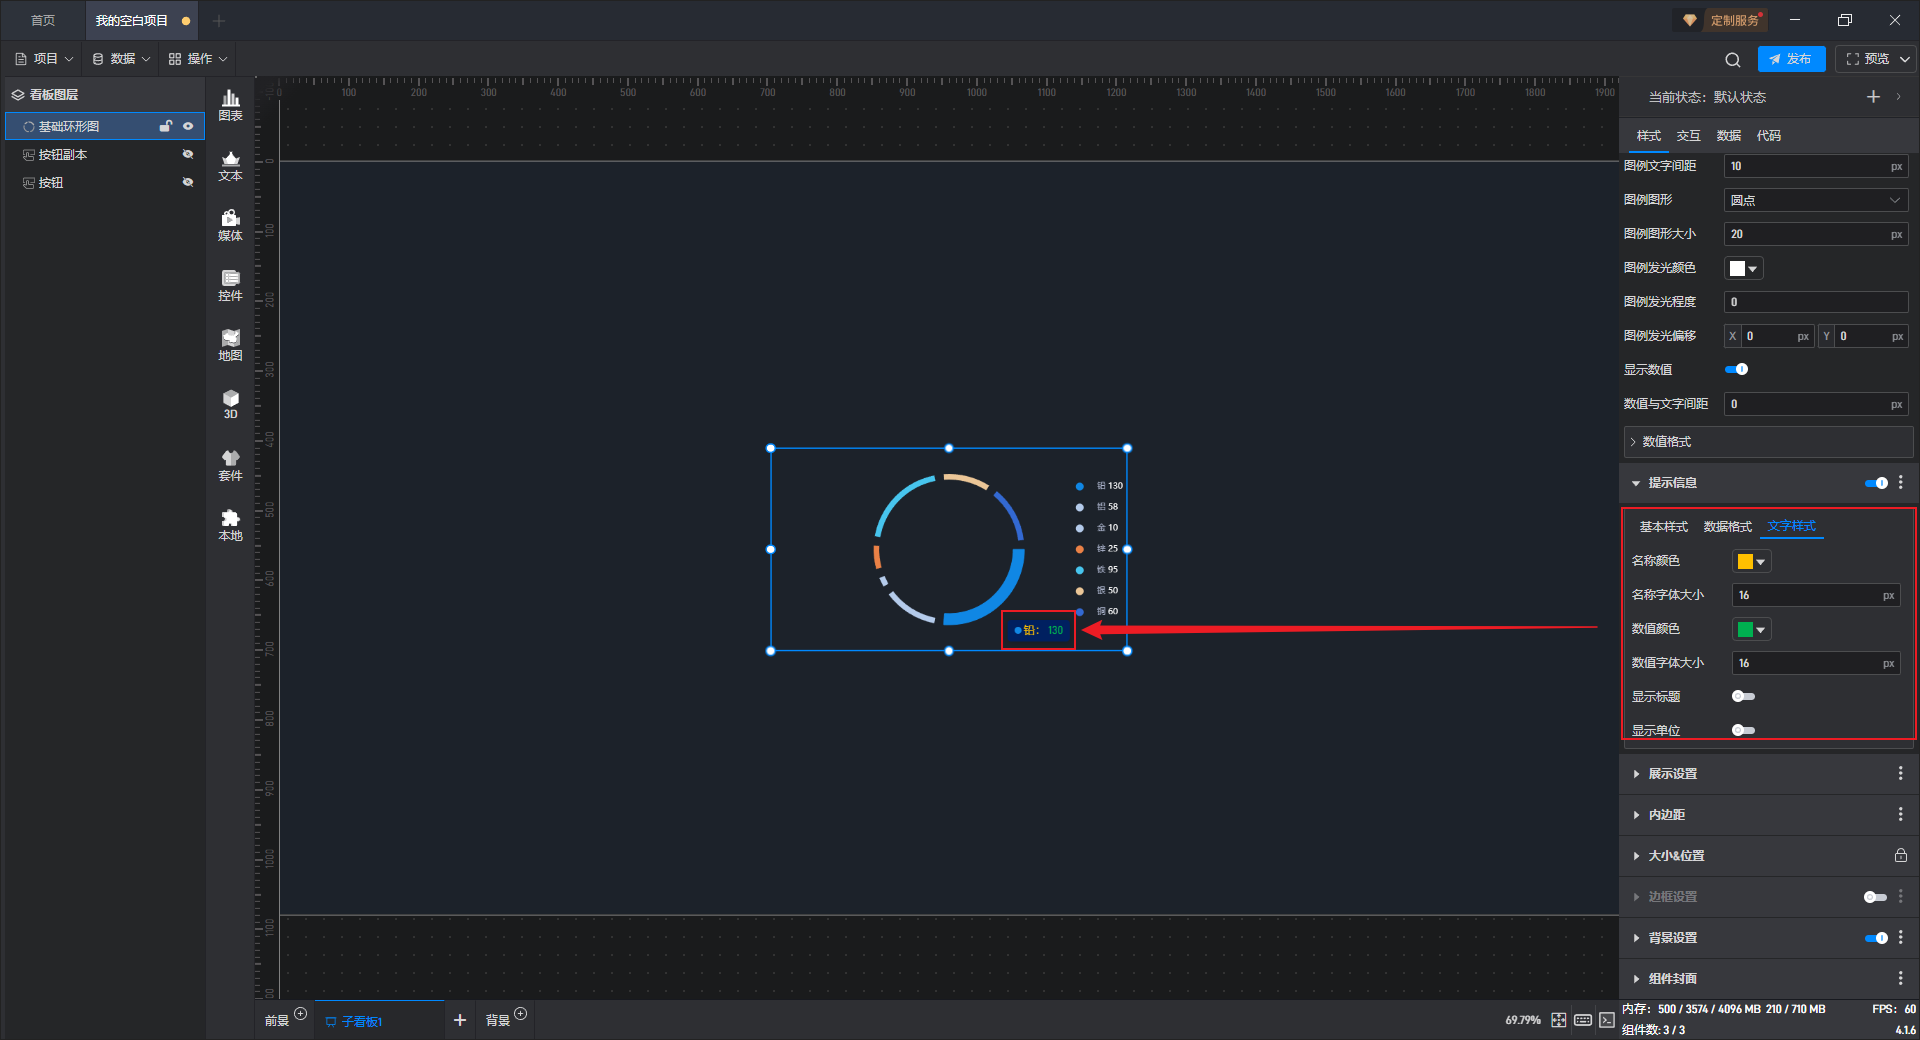The image size is (1920, 1040).
Task: Click the 名称字体大小 input field
Action: (x=1816, y=595)
